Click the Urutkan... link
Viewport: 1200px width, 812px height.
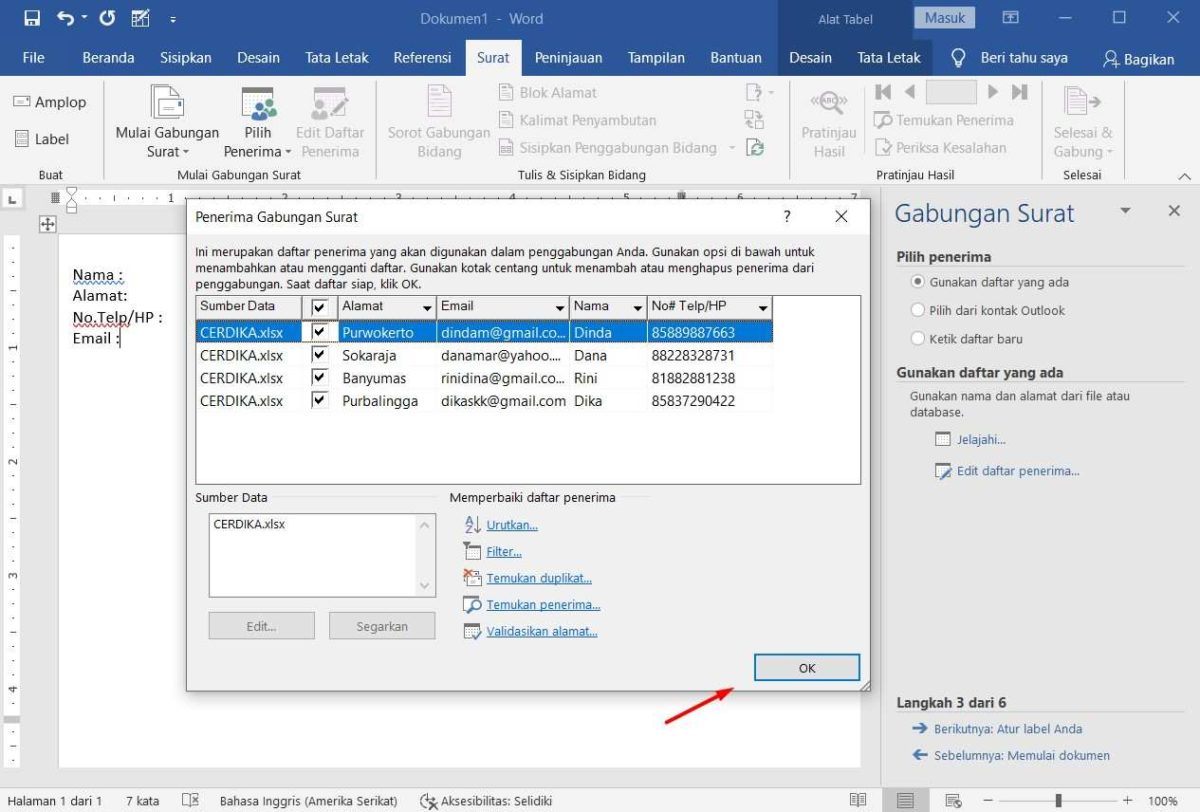click(x=512, y=525)
